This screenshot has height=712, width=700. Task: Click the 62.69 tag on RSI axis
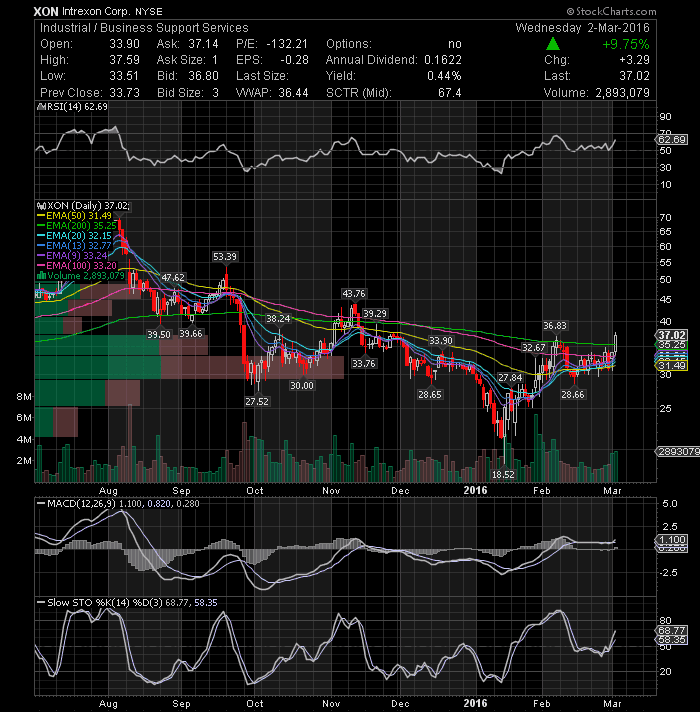tap(672, 139)
